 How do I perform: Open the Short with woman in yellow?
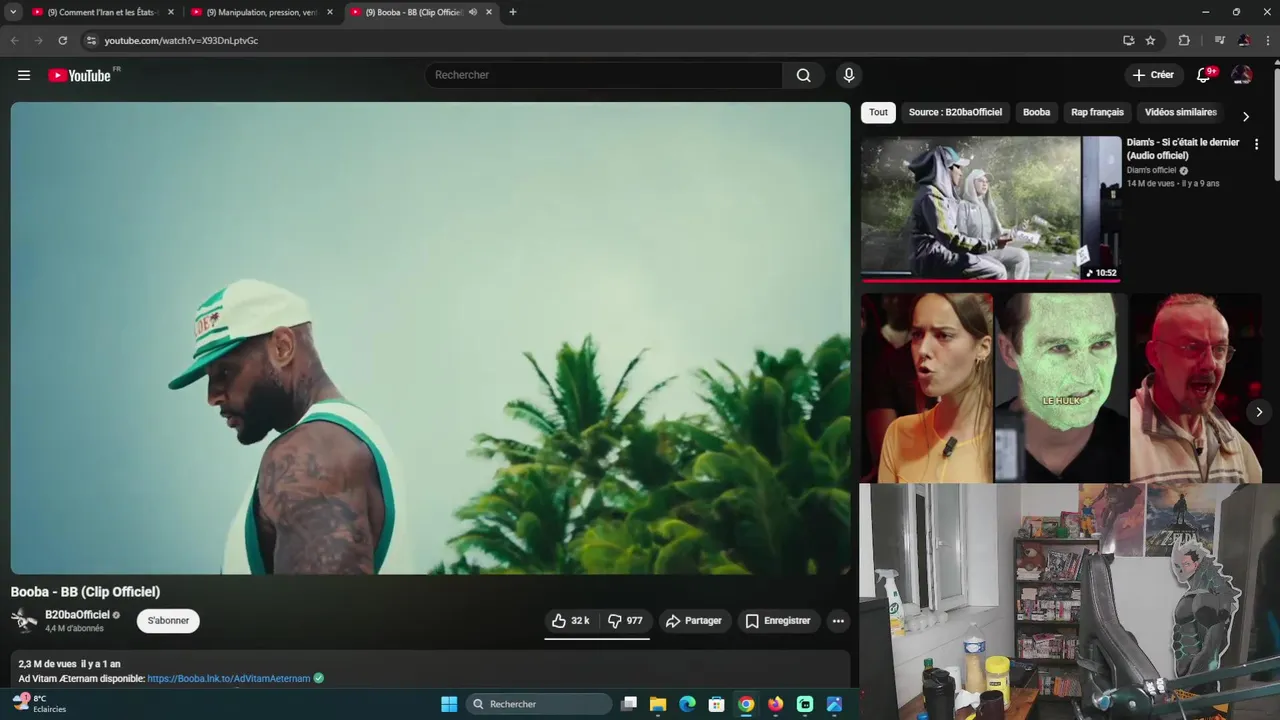click(927, 388)
